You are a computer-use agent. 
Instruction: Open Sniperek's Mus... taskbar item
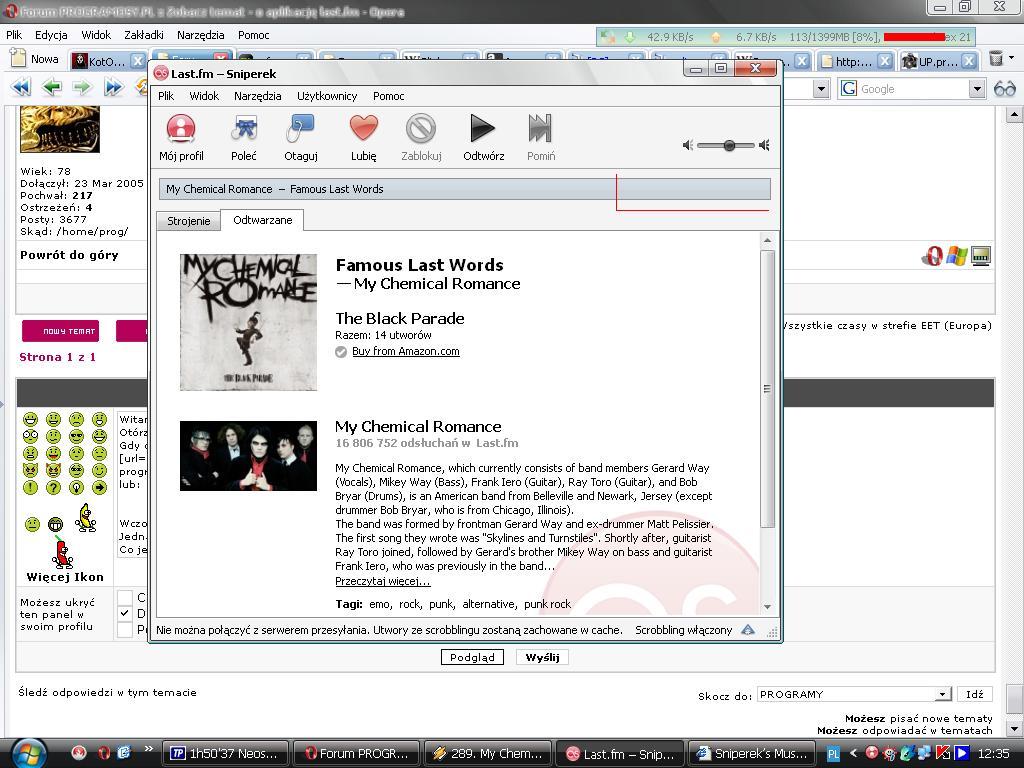click(x=752, y=754)
